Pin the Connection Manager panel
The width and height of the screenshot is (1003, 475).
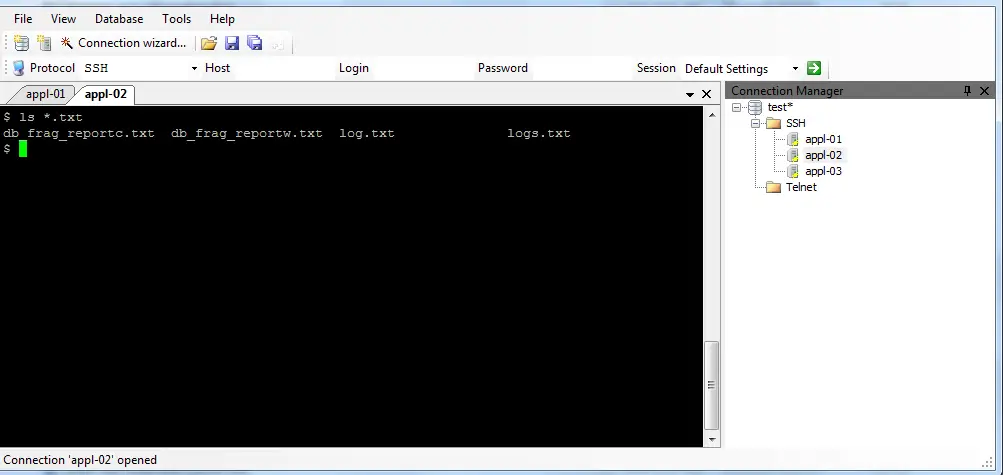click(967, 91)
